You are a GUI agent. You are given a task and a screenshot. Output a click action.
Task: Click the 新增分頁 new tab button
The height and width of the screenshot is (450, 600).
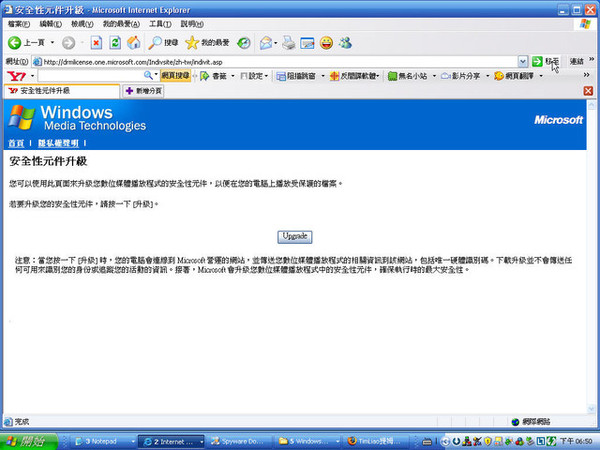point(143,91)
